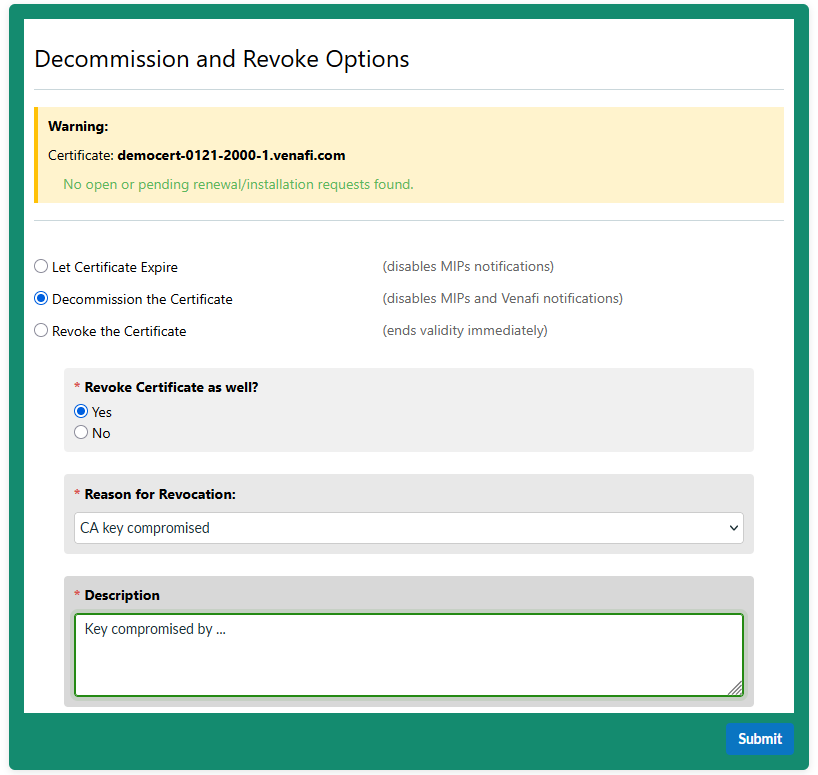This screenshot has height=775, width=818.
Task: Select Decommission the Certificate radio button
Action: click(x=41, y=298)
